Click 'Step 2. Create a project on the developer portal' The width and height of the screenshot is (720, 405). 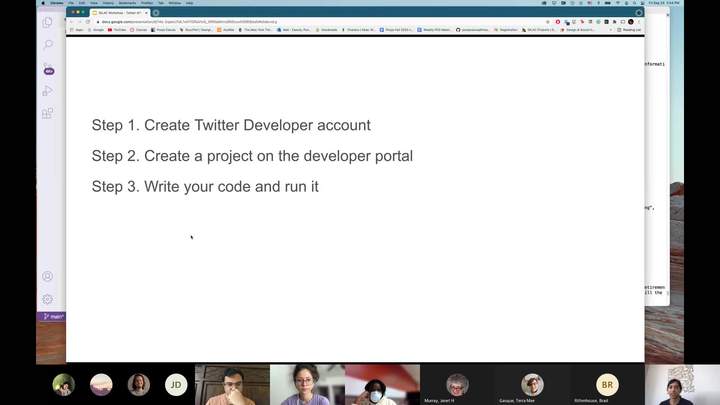point(252,156)
